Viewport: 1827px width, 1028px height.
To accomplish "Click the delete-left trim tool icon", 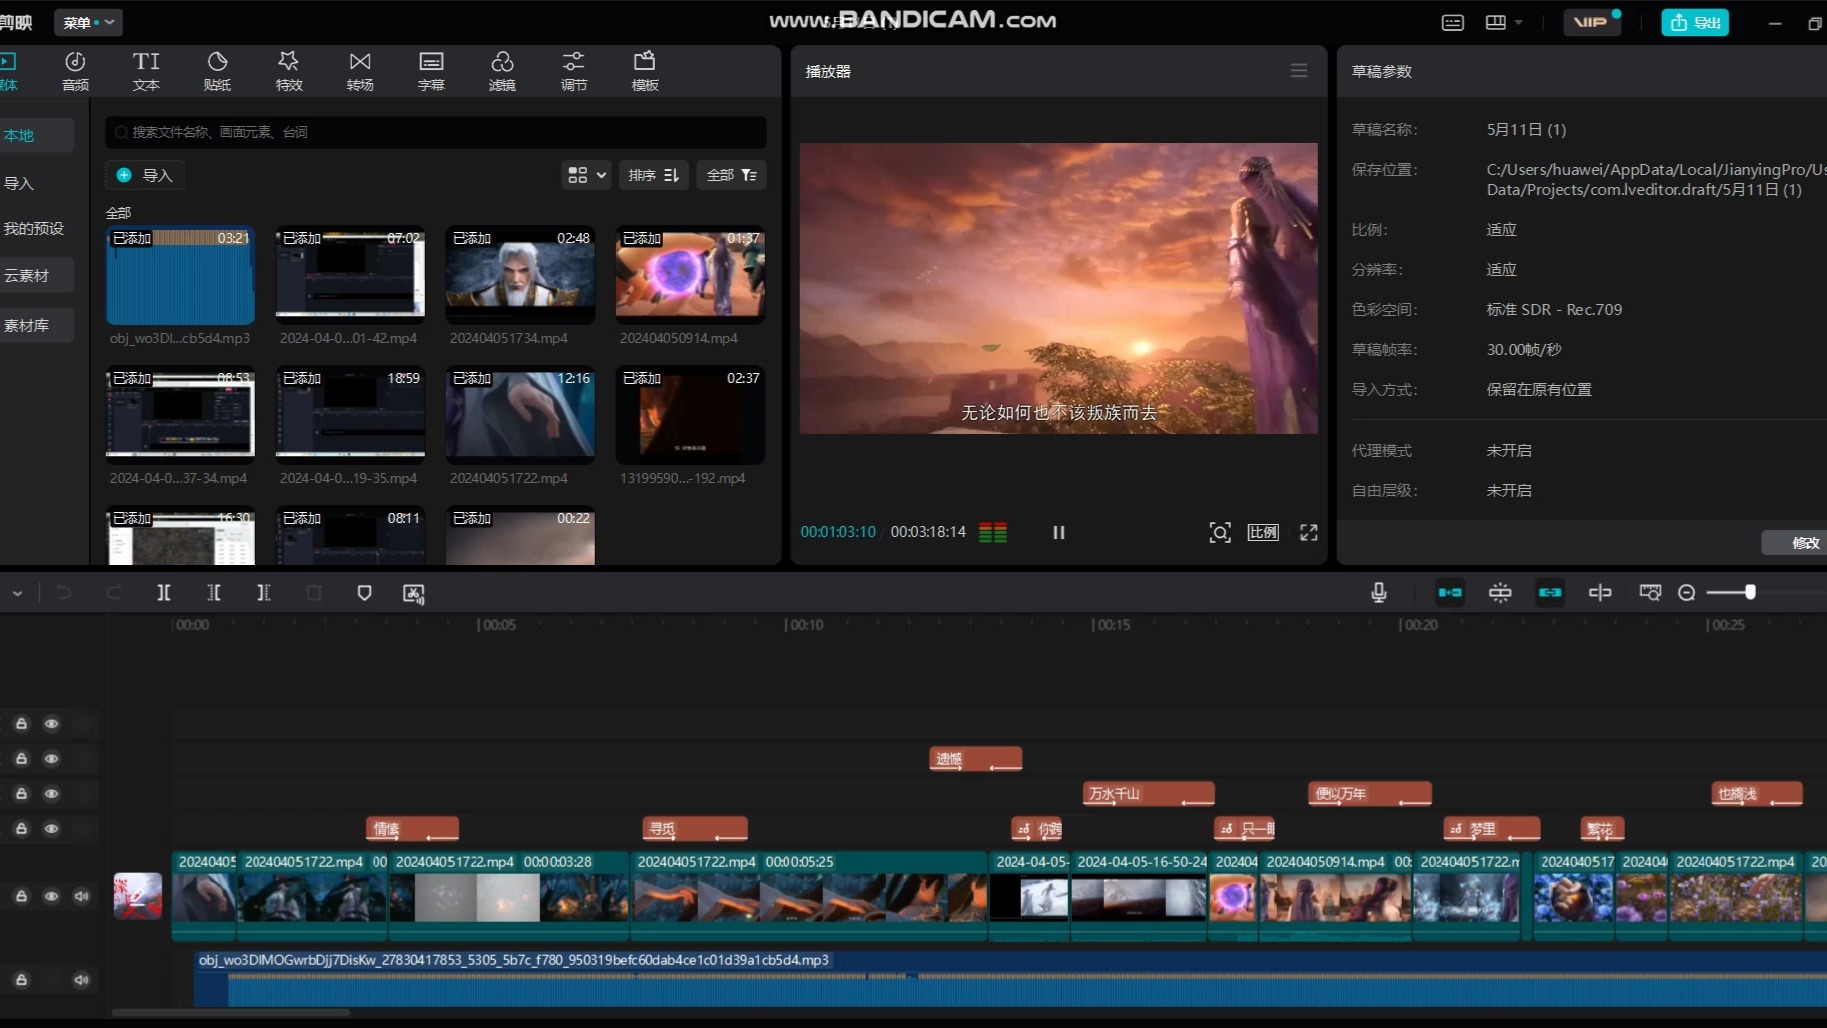I will point(214,593).
